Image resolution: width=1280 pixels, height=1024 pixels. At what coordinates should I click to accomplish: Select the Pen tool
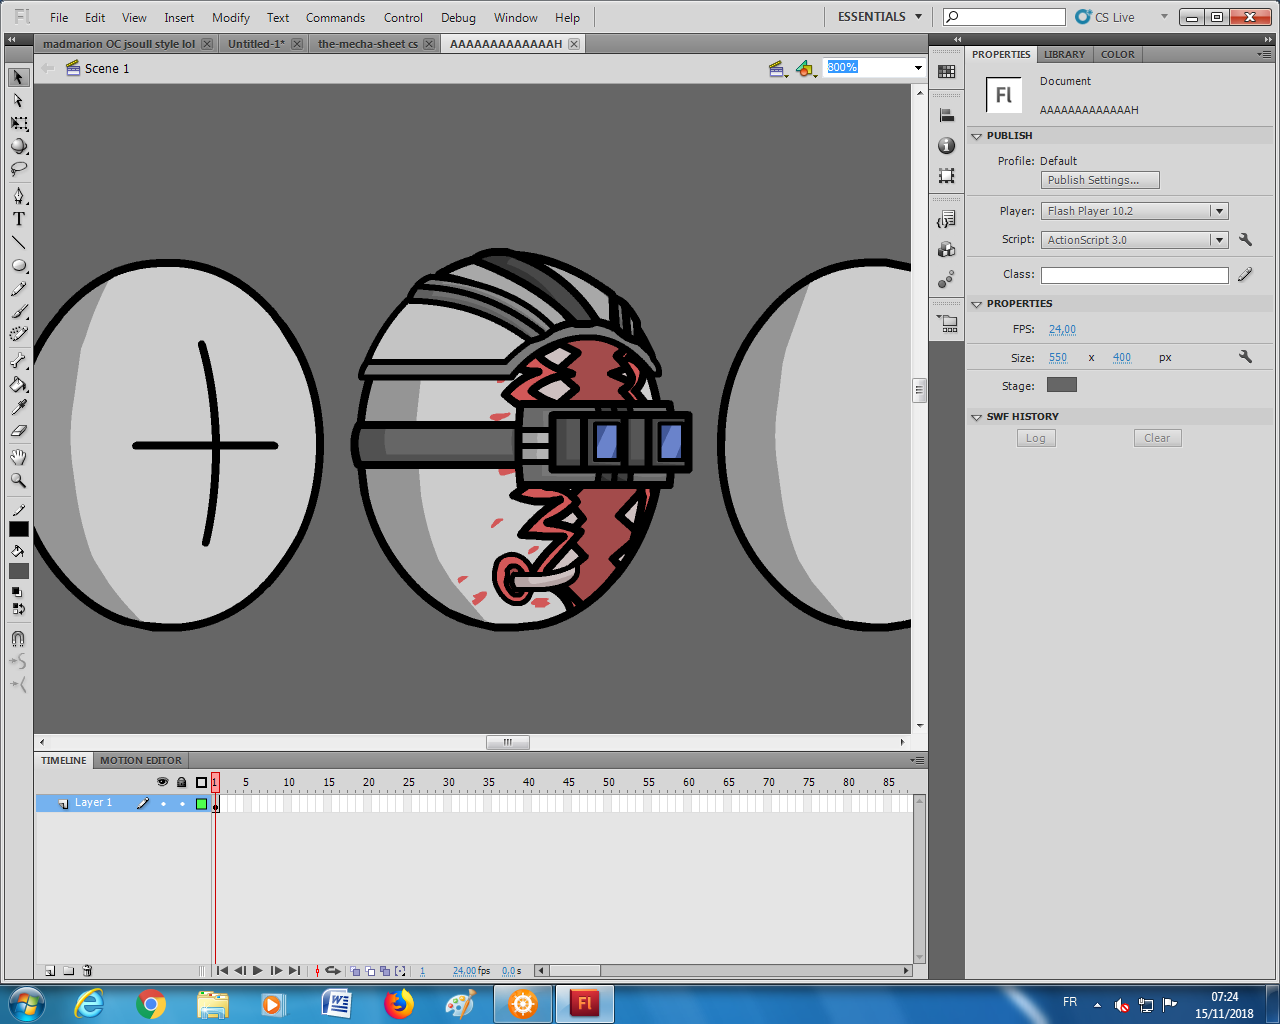pos(18,196)
